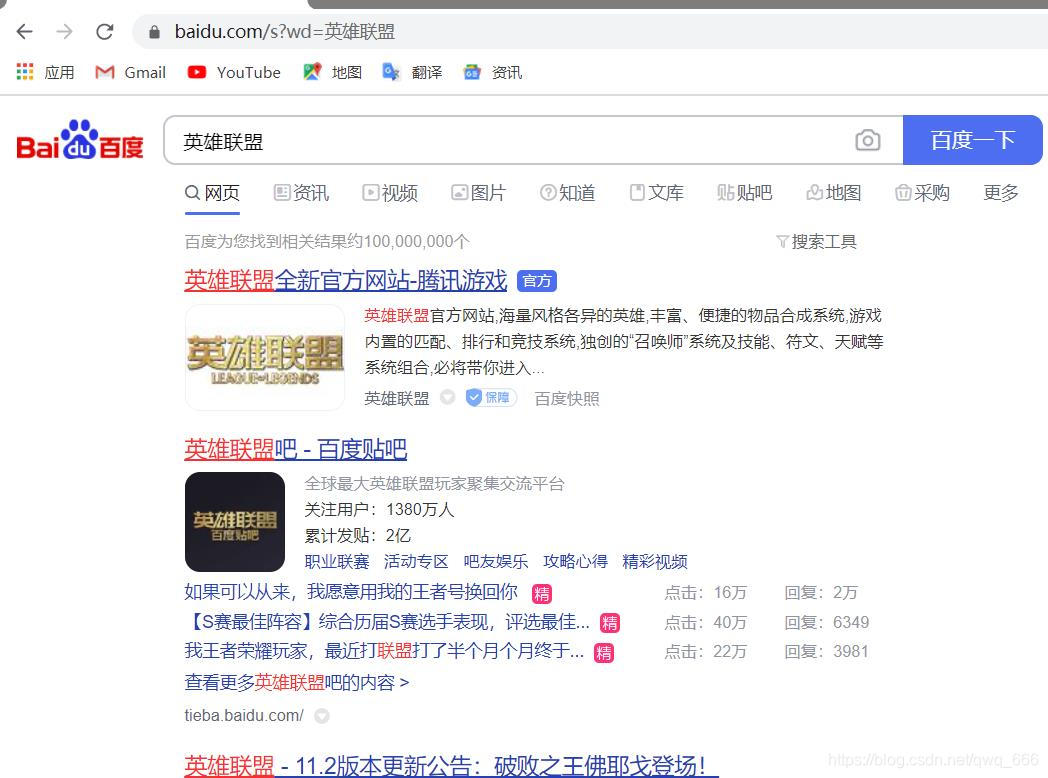Open the 地图 maps bookmark

[332, 72]
